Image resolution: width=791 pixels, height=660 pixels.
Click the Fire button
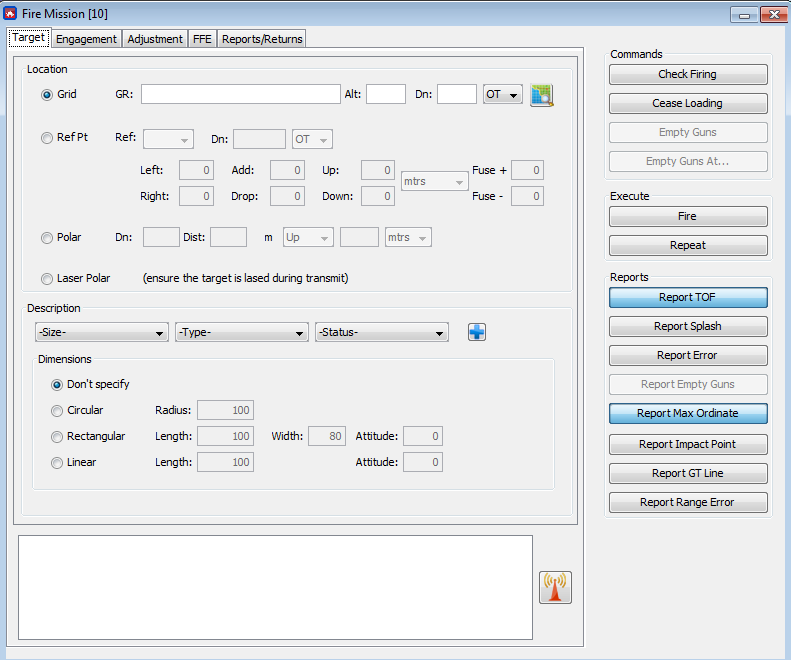click(x=688, y=216)
